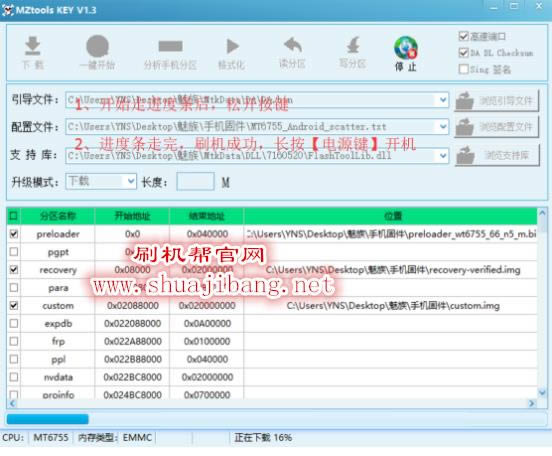
Task: Click the Download (下载) toolbar icon
Action: [x=33, y=46]
